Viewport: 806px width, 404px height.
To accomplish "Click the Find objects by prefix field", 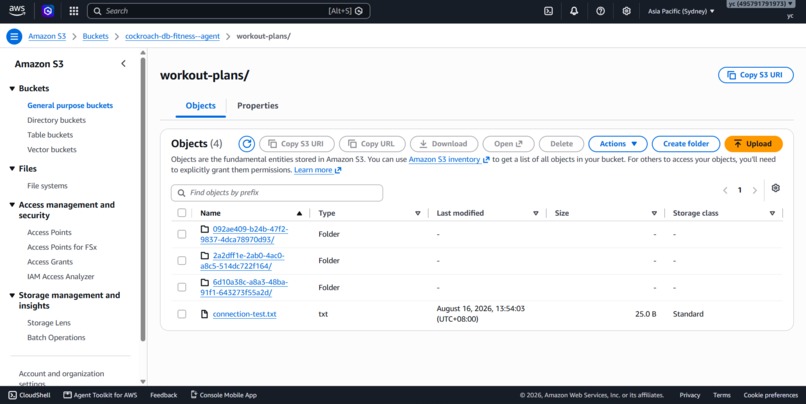I will tap(277, 193).
